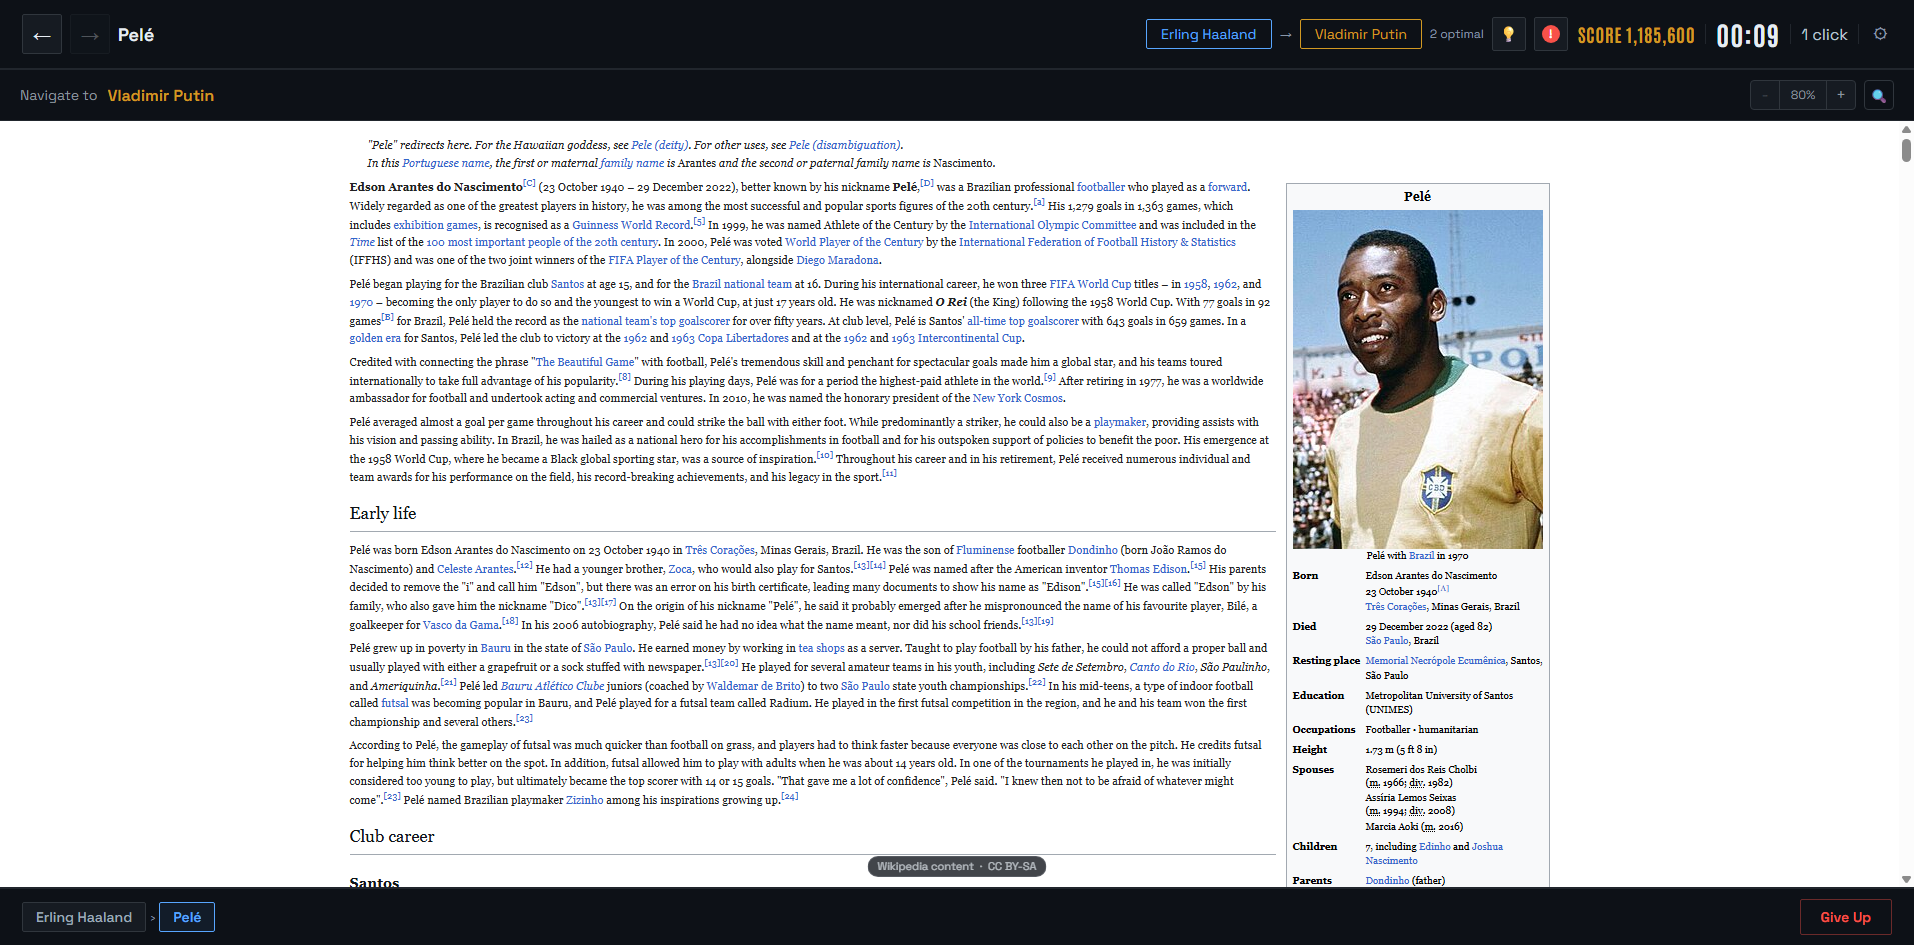Viewport: 1914px width, 945px height.
Task: Follow the Guinness World Record link
Action: (631, 225)
